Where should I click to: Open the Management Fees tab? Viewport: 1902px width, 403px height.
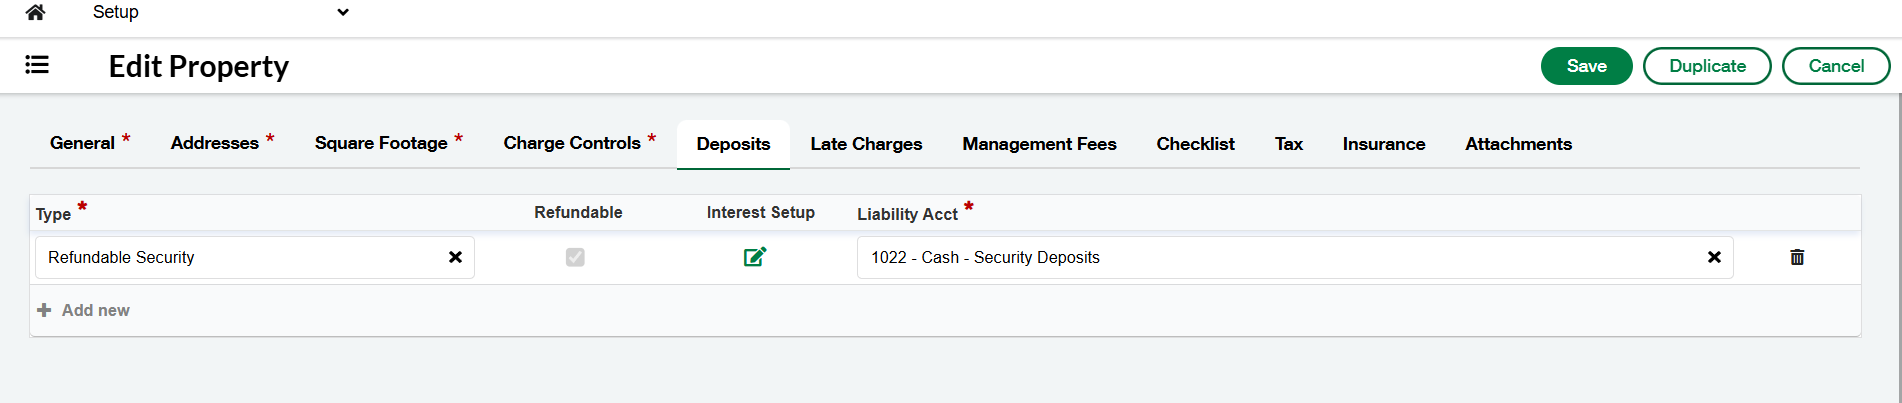pyautogui.click(x=1039, y=144)
